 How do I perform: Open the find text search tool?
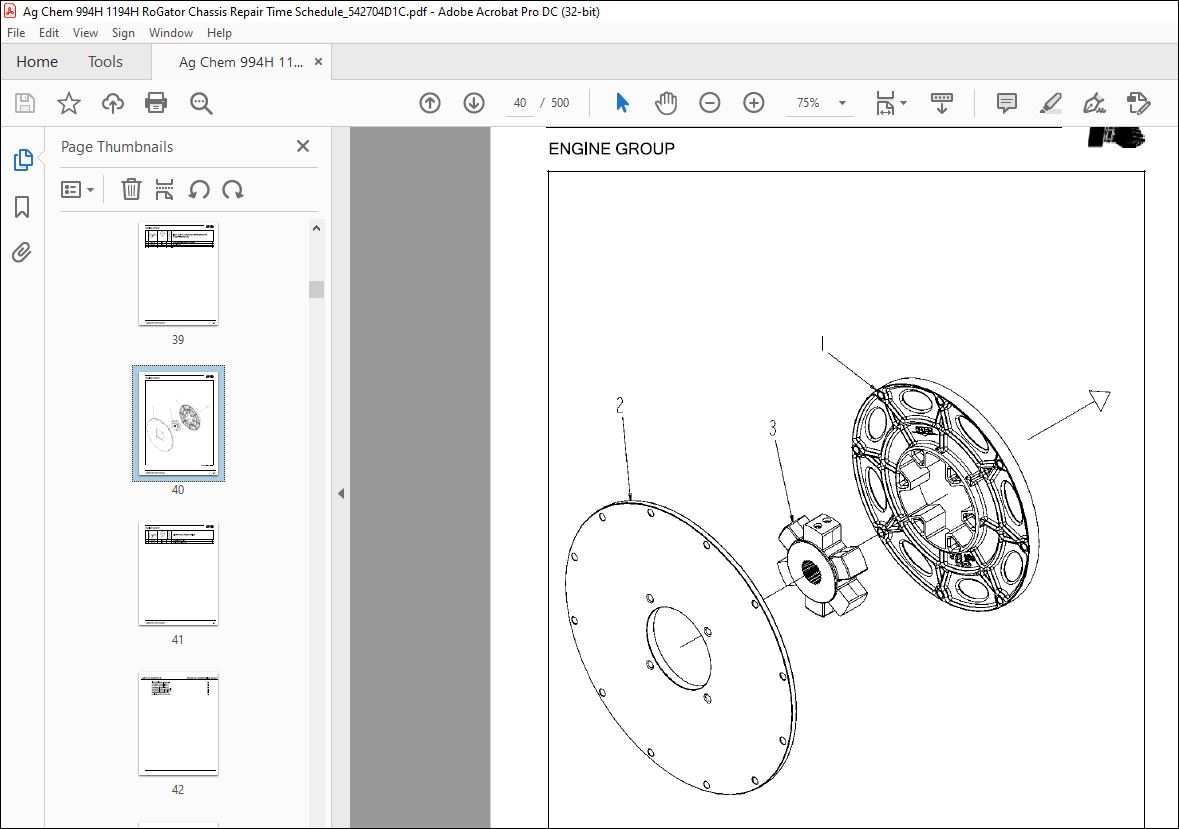click(201, 103)
